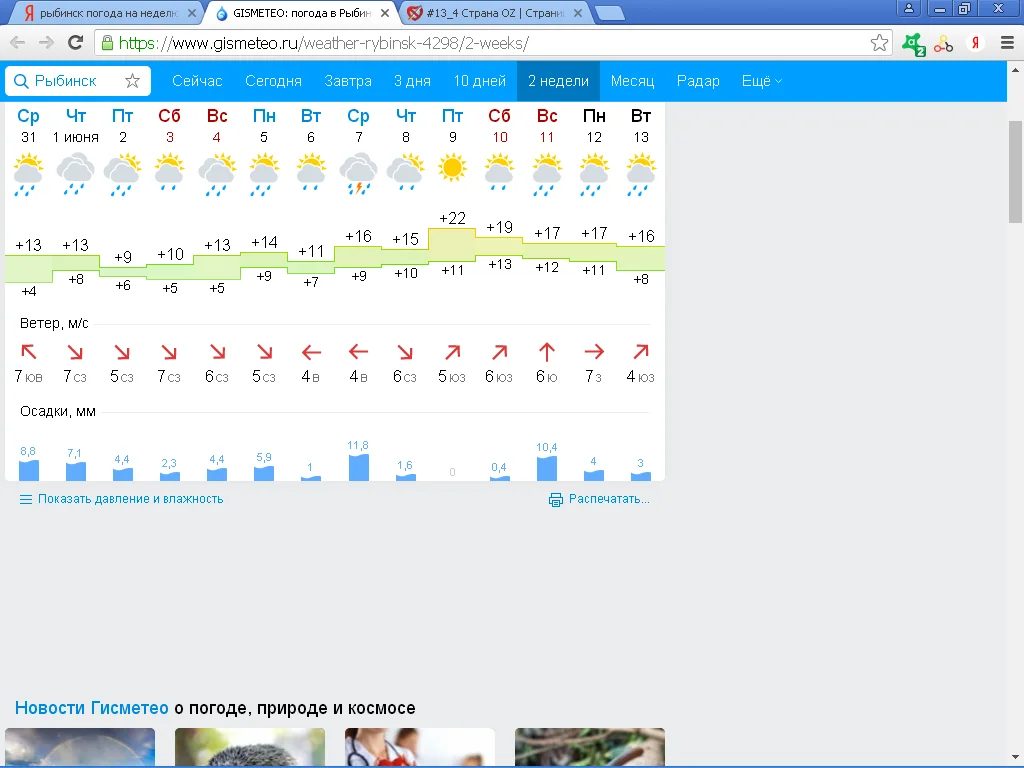Click Показать давление и влажность link
The height and width of the screenshot is (768, 1024).
131,499
